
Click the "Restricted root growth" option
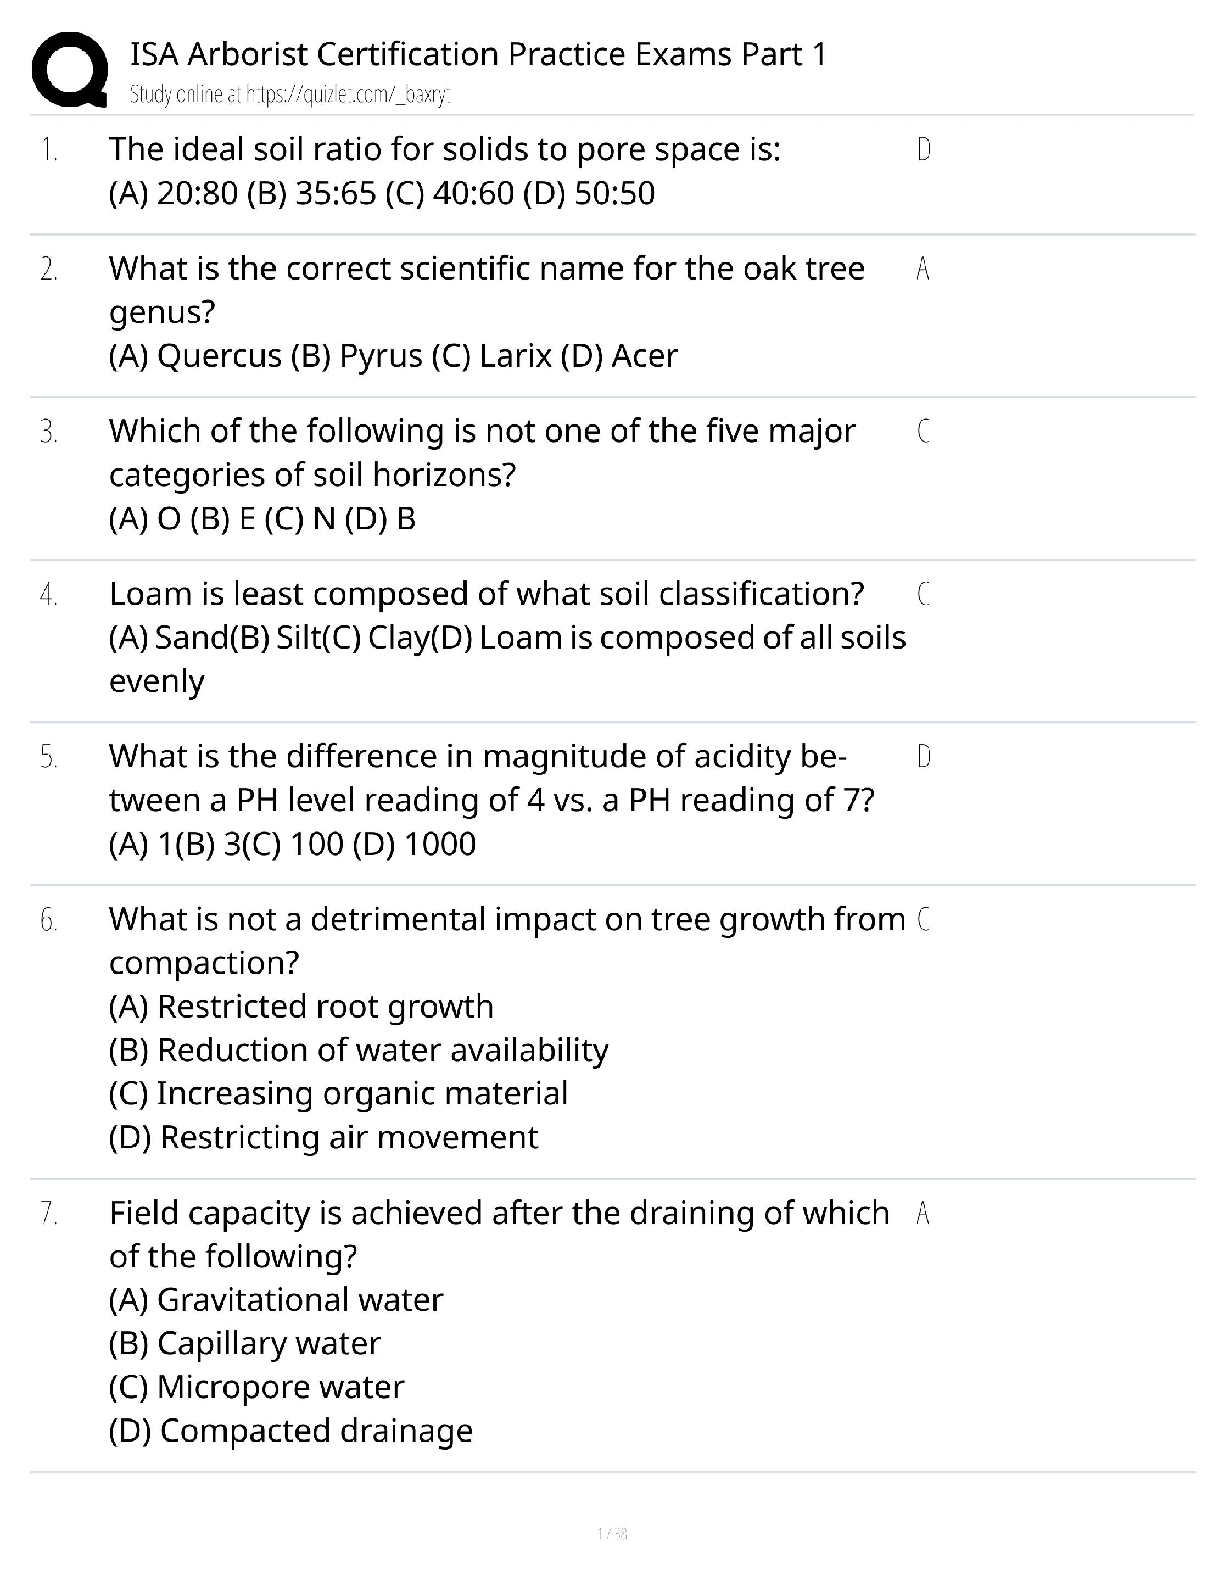tap(301, 1006)
